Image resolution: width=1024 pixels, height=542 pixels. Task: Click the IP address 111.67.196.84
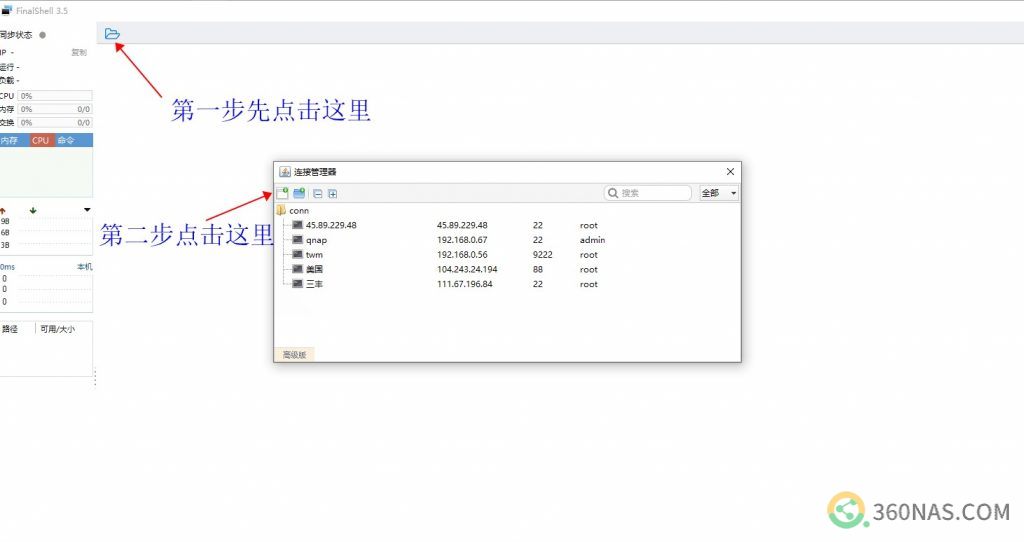pyautogui.click(x=465, y=284)
